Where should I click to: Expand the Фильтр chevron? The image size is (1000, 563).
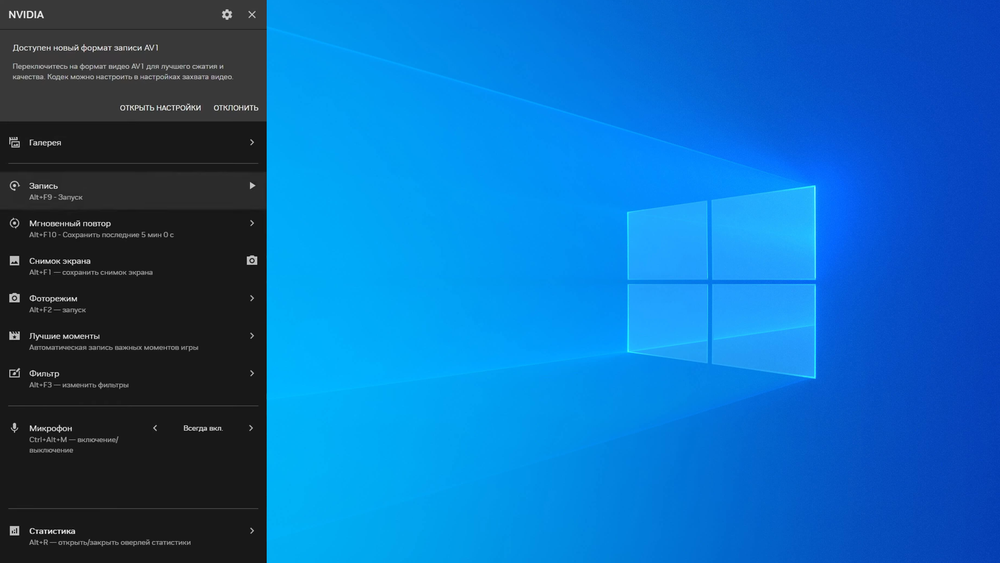coord(252,373)
